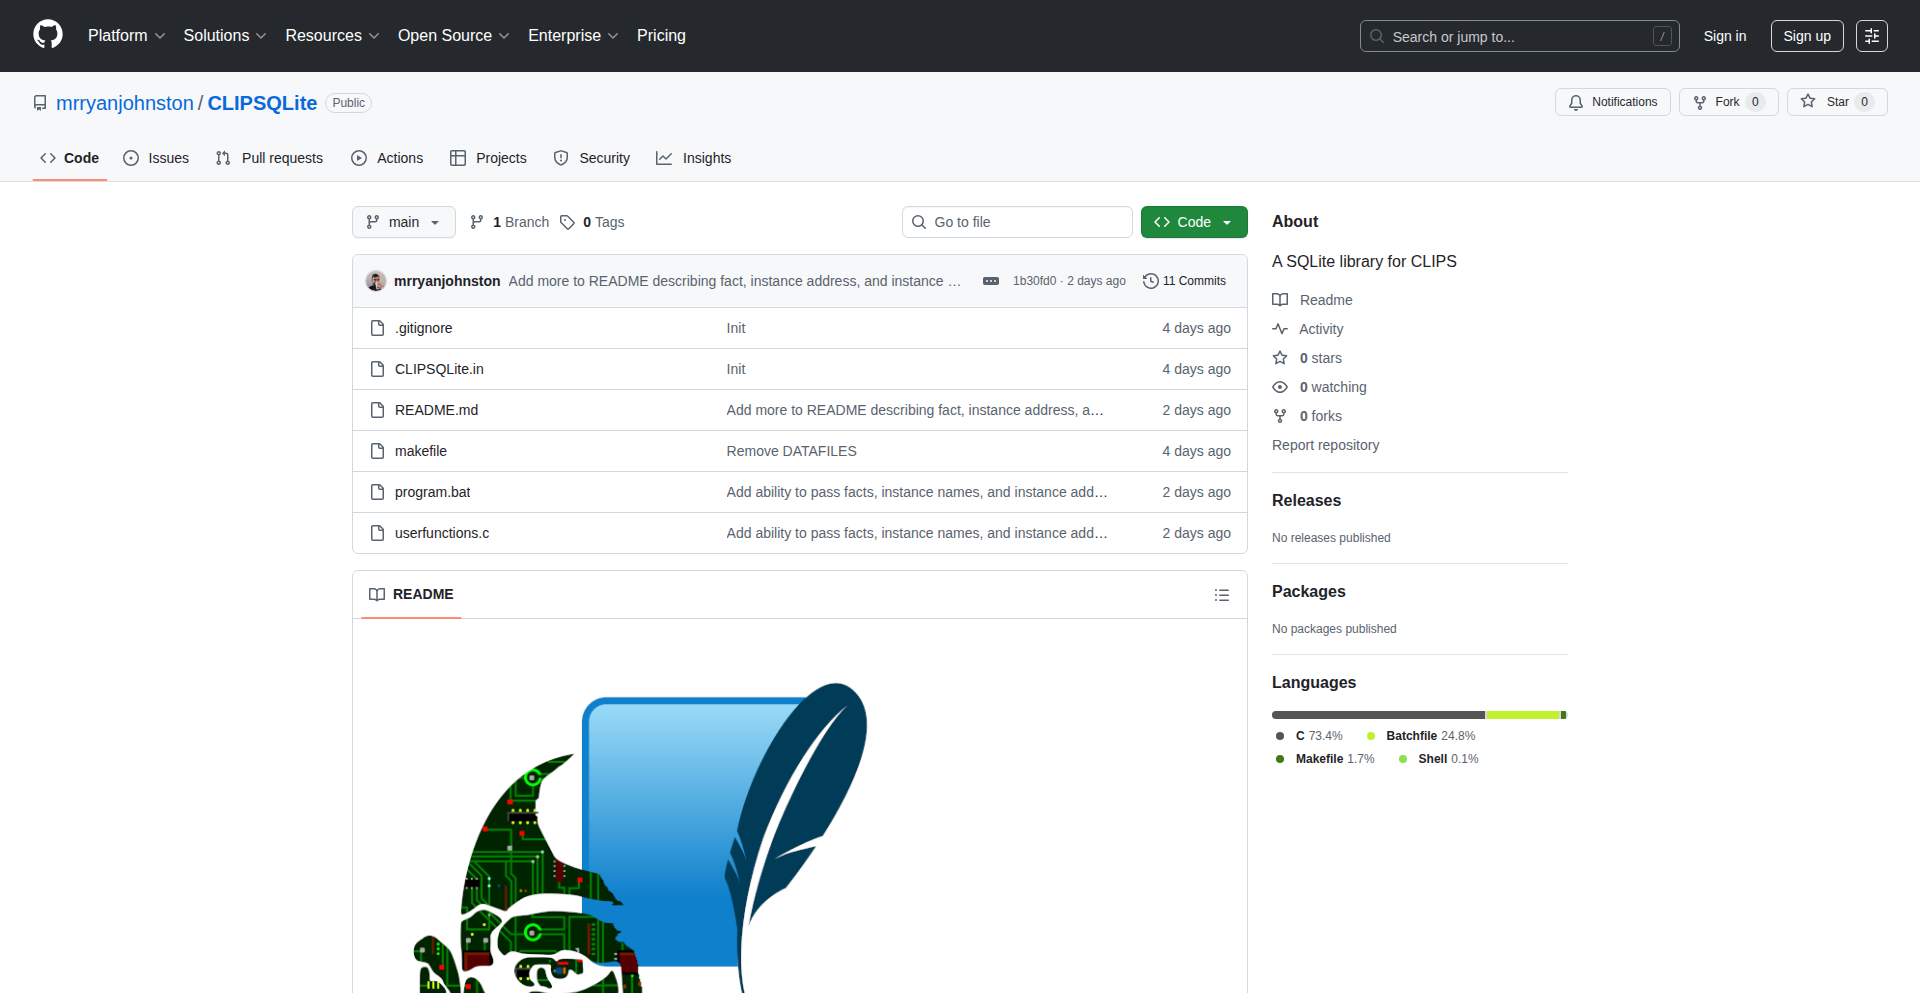This screenshot has height=993, width=1920.
Task: View the 0 watching link
Action: coord(1320,387)
